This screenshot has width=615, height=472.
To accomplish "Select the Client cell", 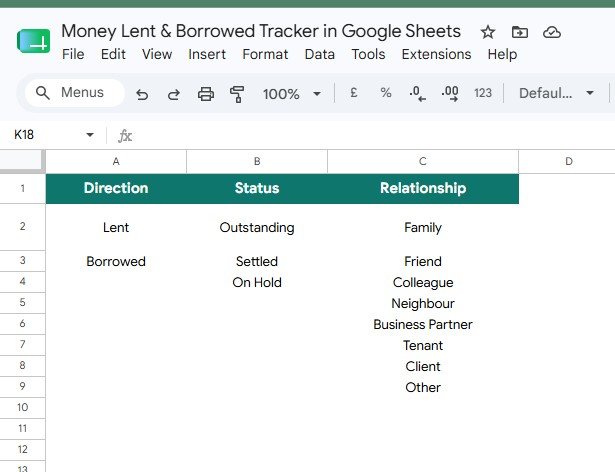I will pyautogui.click(x=423, y=366).
